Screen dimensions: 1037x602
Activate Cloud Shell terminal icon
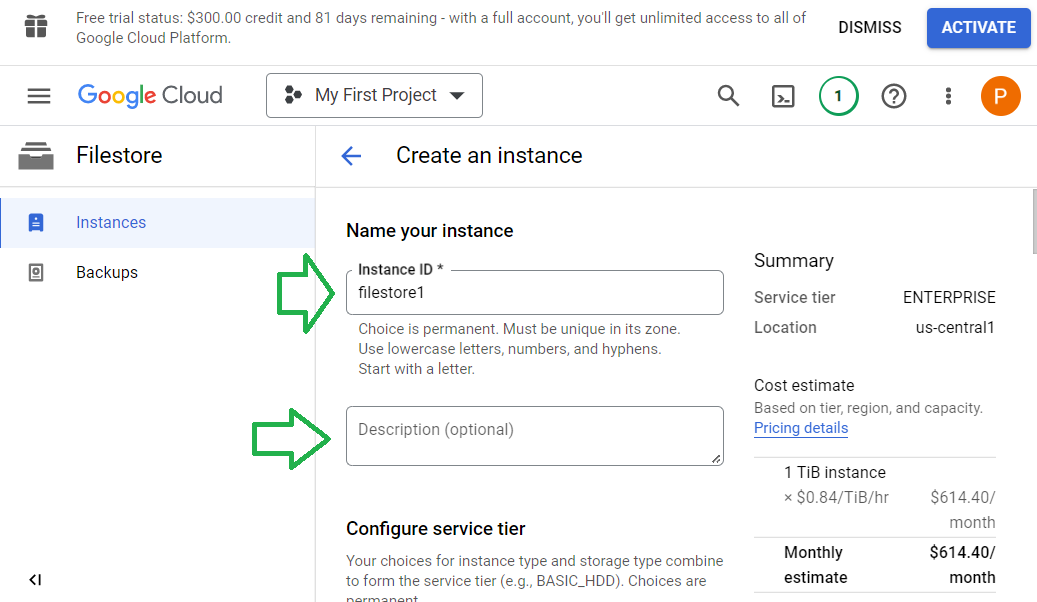tap(783, 96)
